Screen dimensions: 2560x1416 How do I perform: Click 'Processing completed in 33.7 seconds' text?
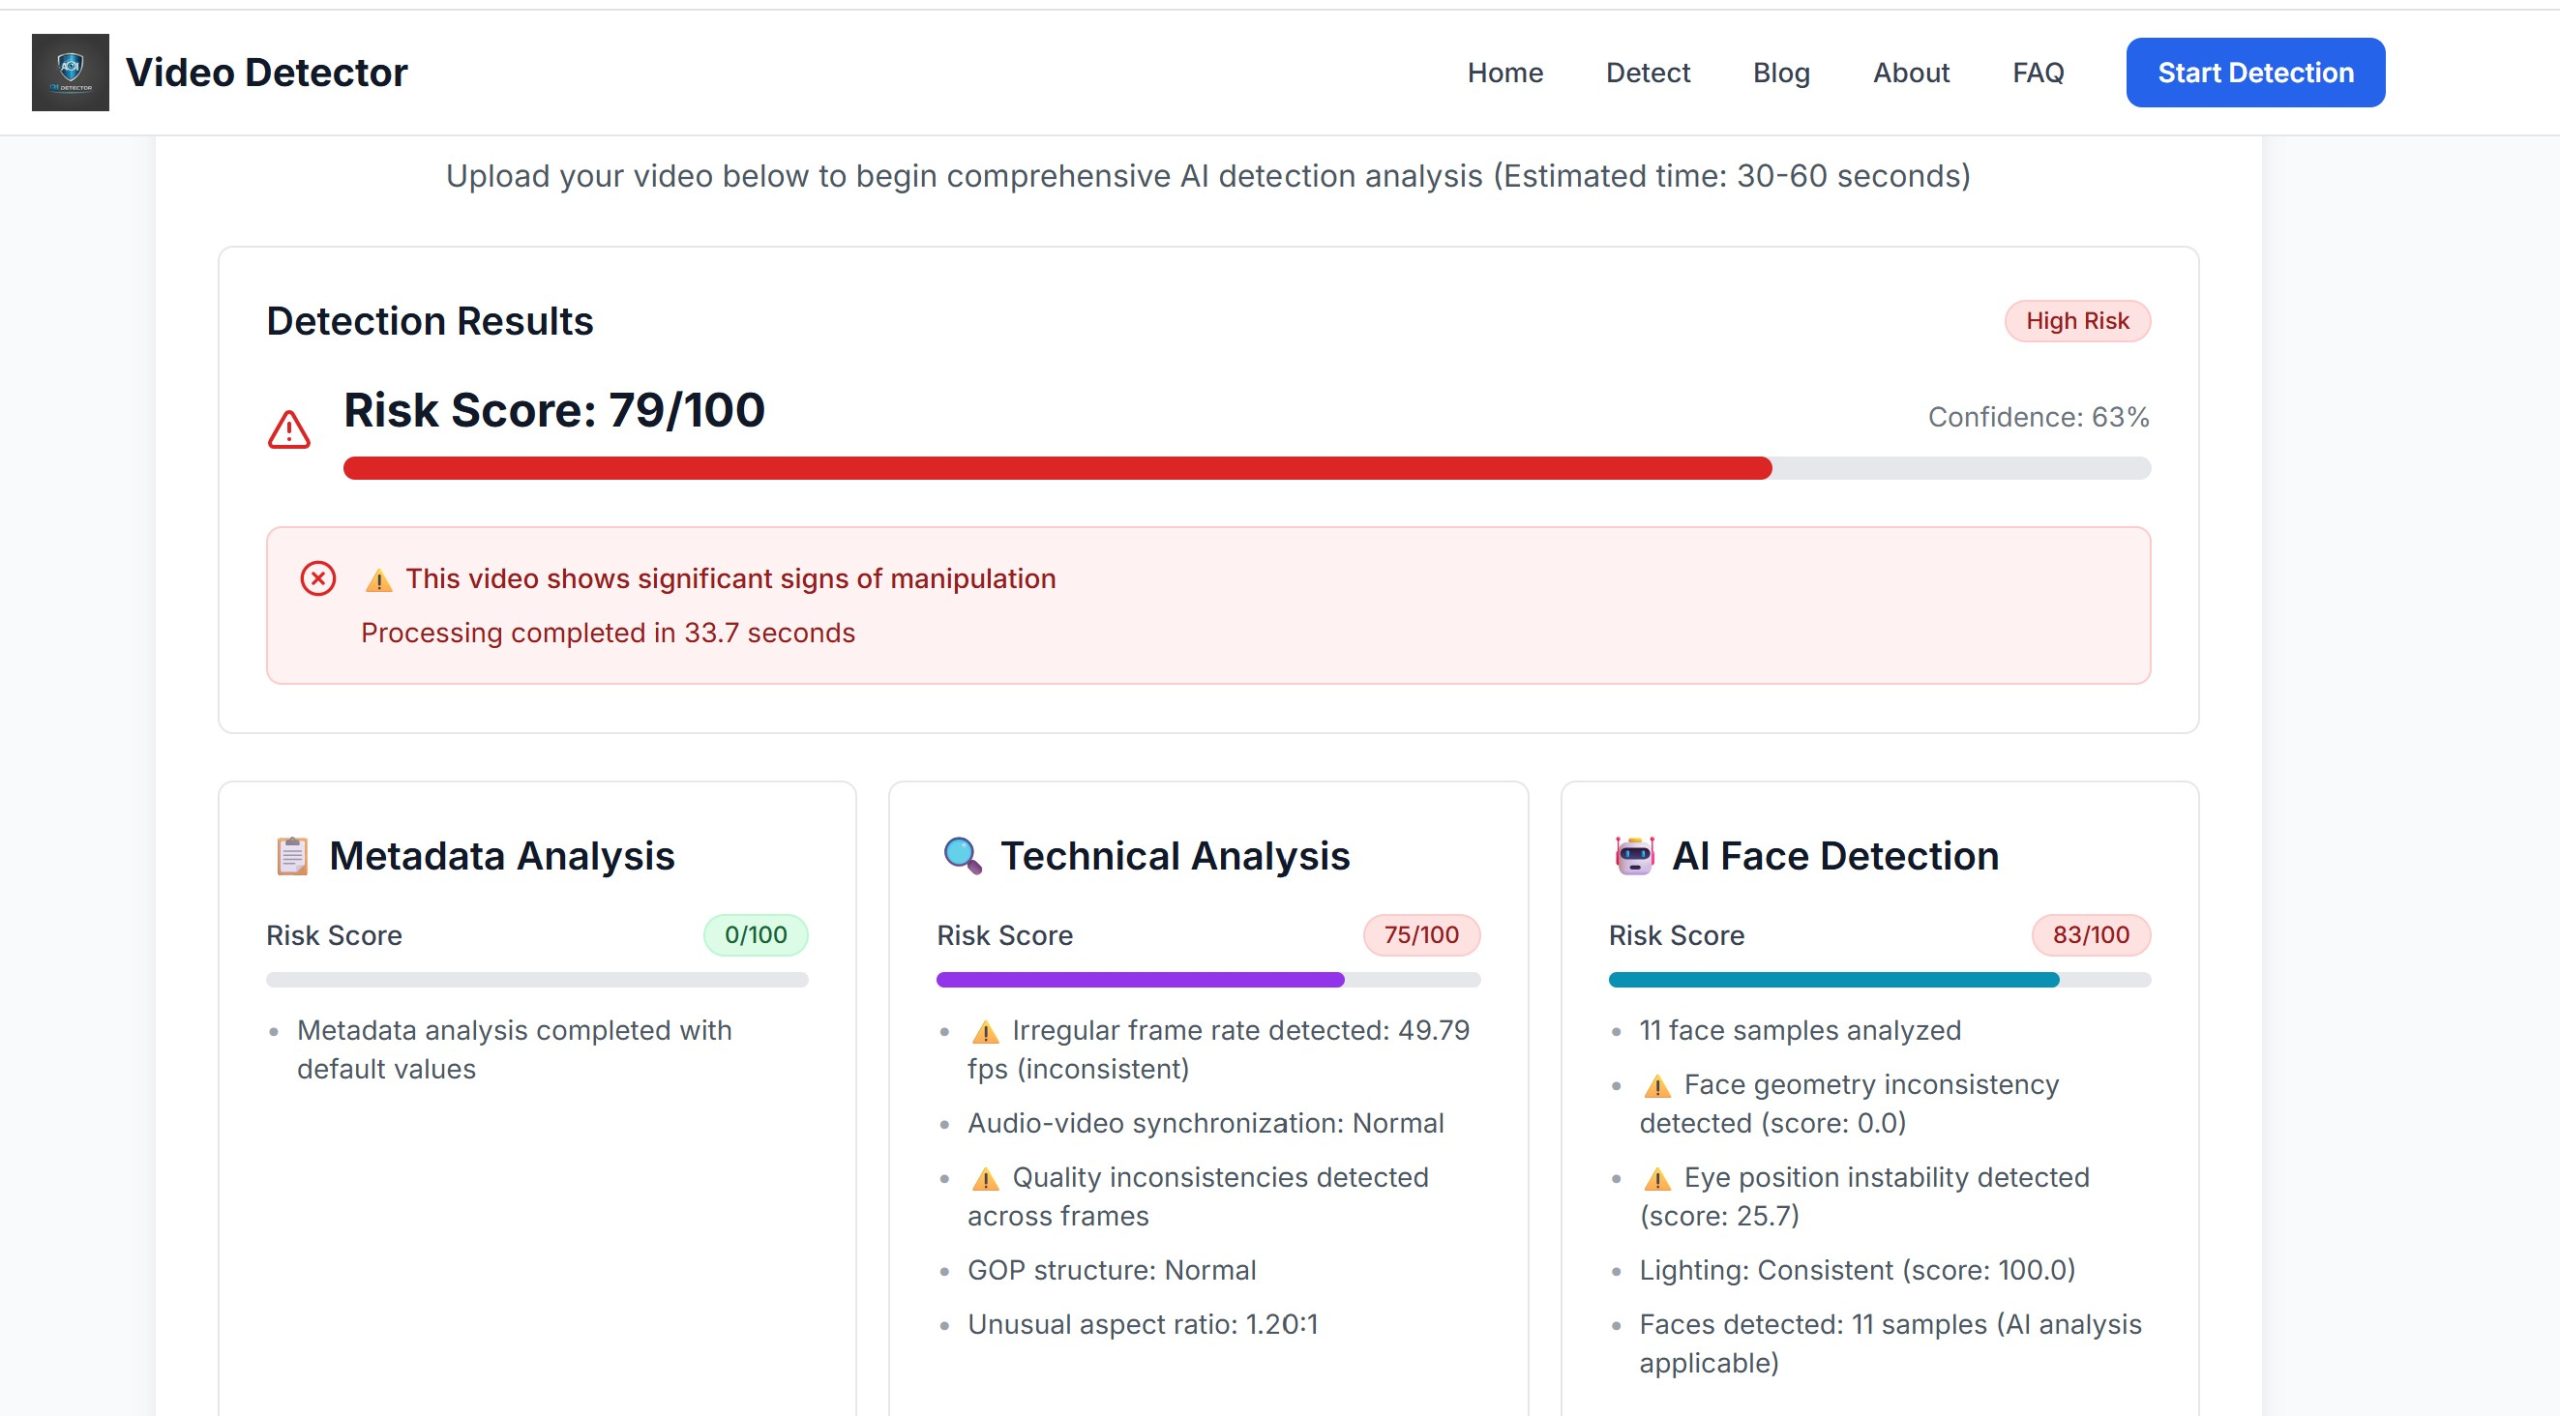[x=608, y=633]
